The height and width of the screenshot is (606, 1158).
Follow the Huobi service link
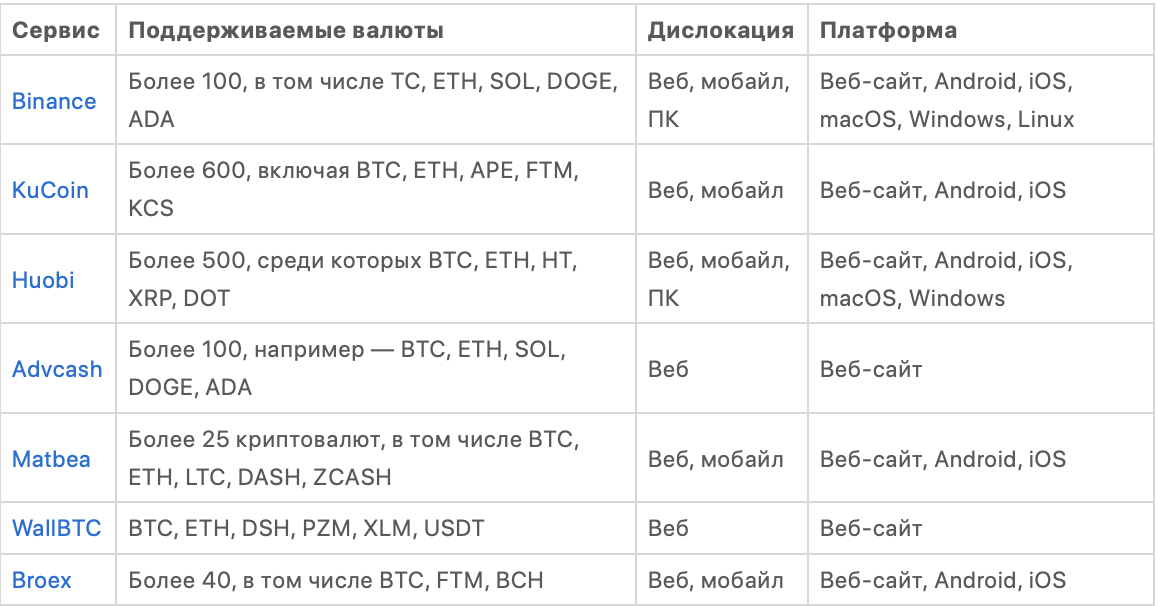point(43,280)
